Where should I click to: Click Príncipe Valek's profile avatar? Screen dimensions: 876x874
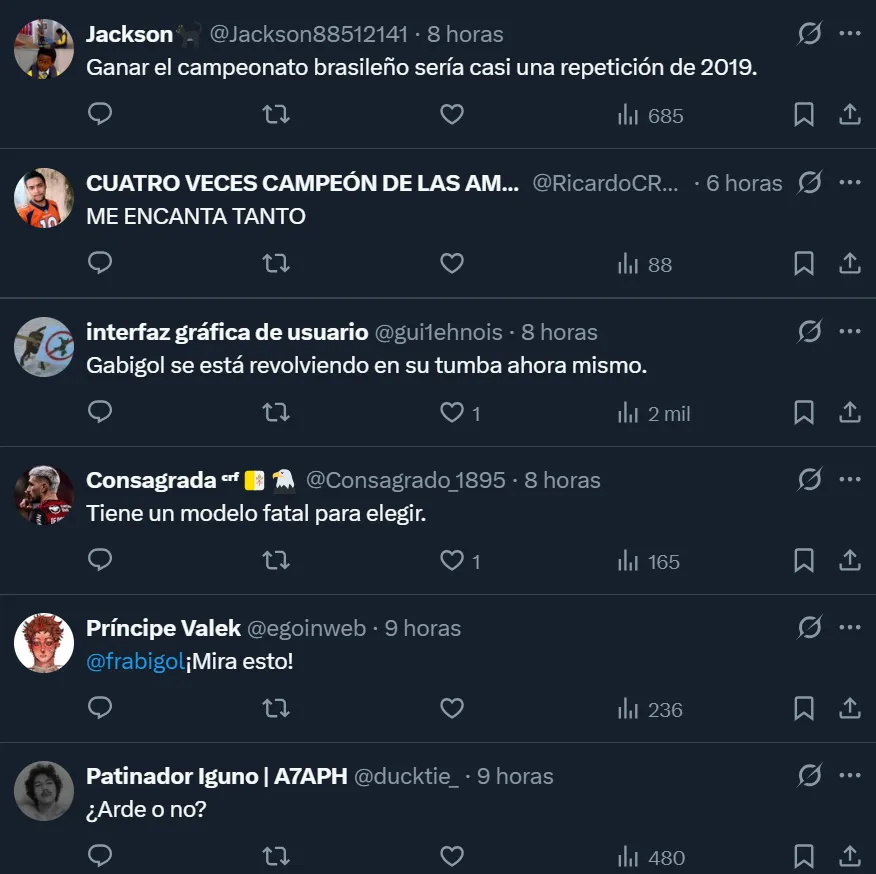click(x=44, y=643)
